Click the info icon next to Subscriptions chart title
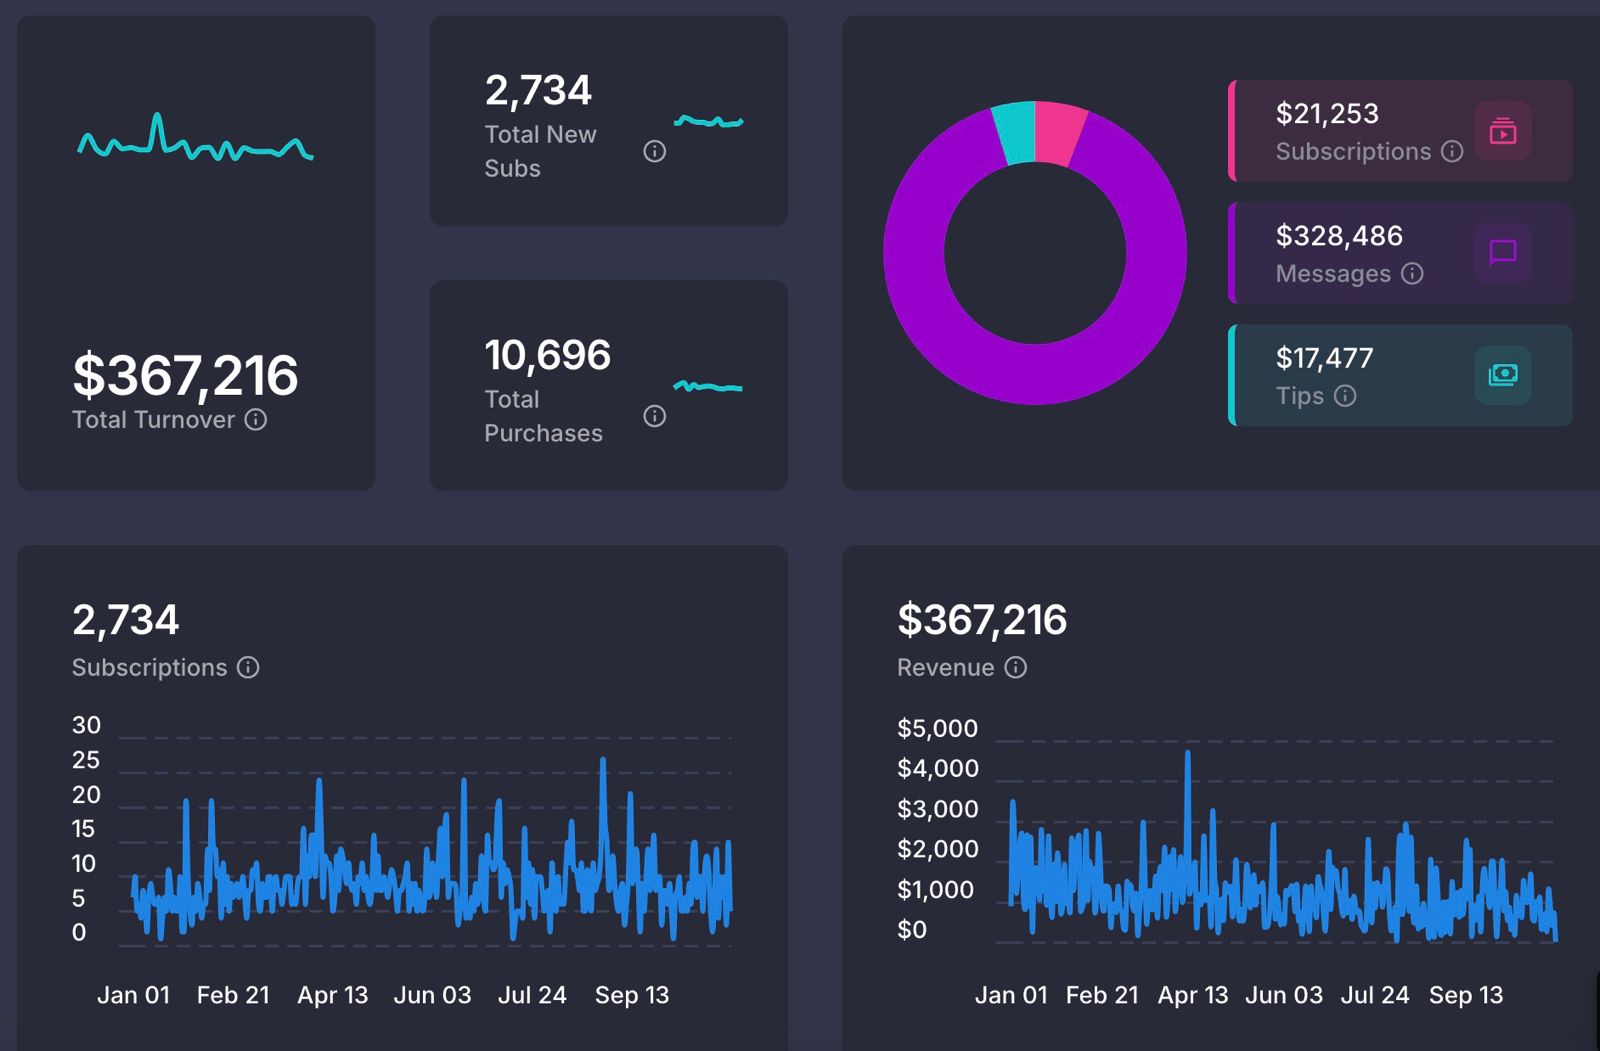 pyautogui.click(x=248, y=668)
